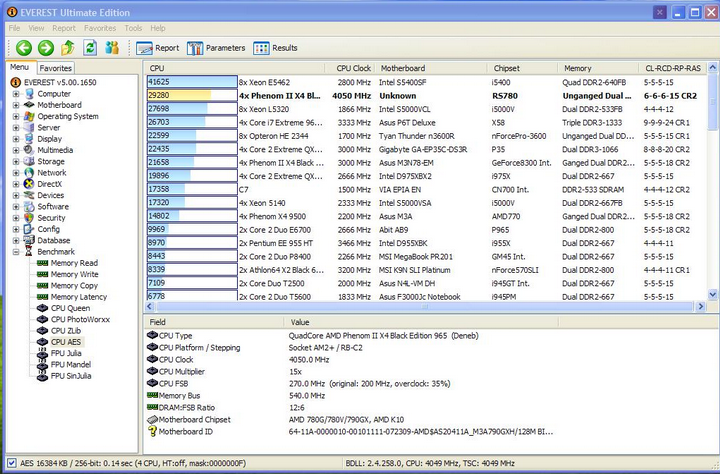Open the Report menu
This screenshot has height=474, width=720.
(x=63, y=28)
